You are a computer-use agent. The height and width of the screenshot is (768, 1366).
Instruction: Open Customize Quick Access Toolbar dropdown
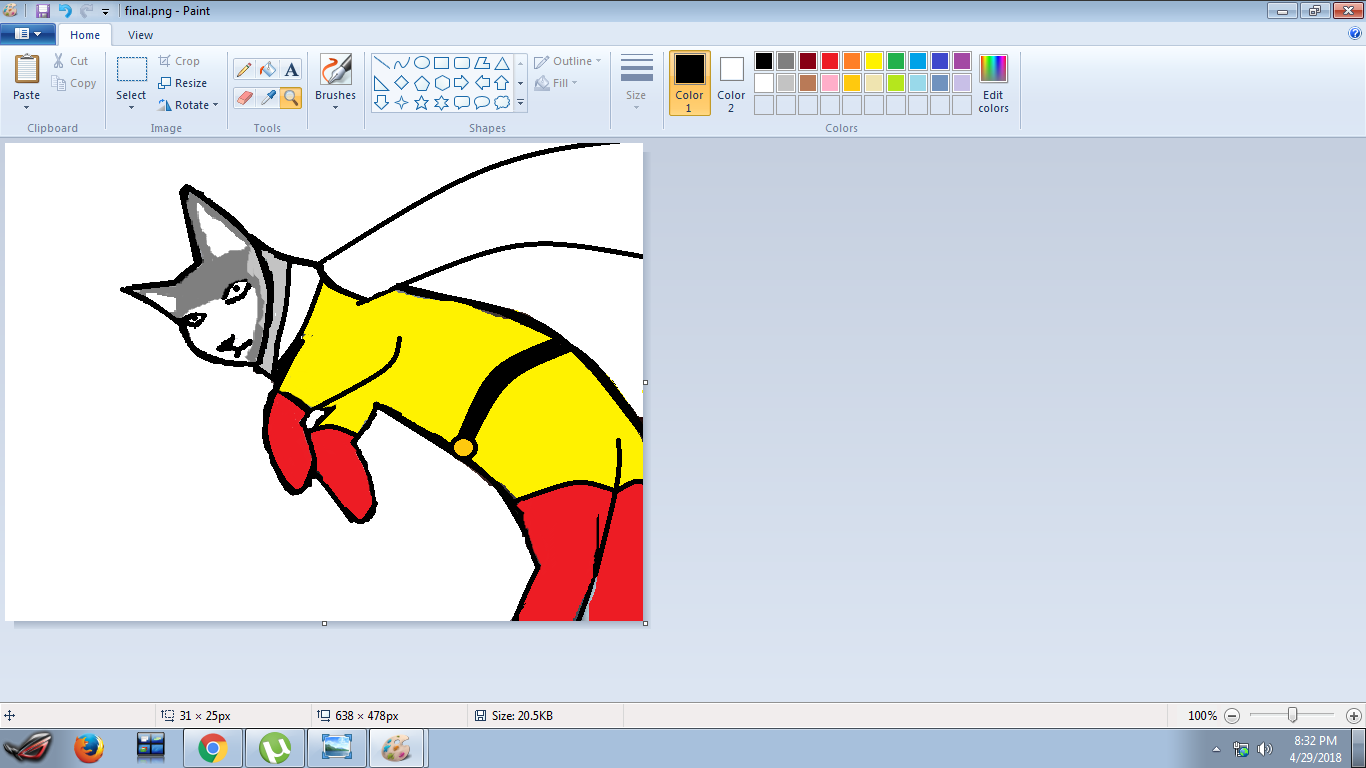(x=105, y=12)
